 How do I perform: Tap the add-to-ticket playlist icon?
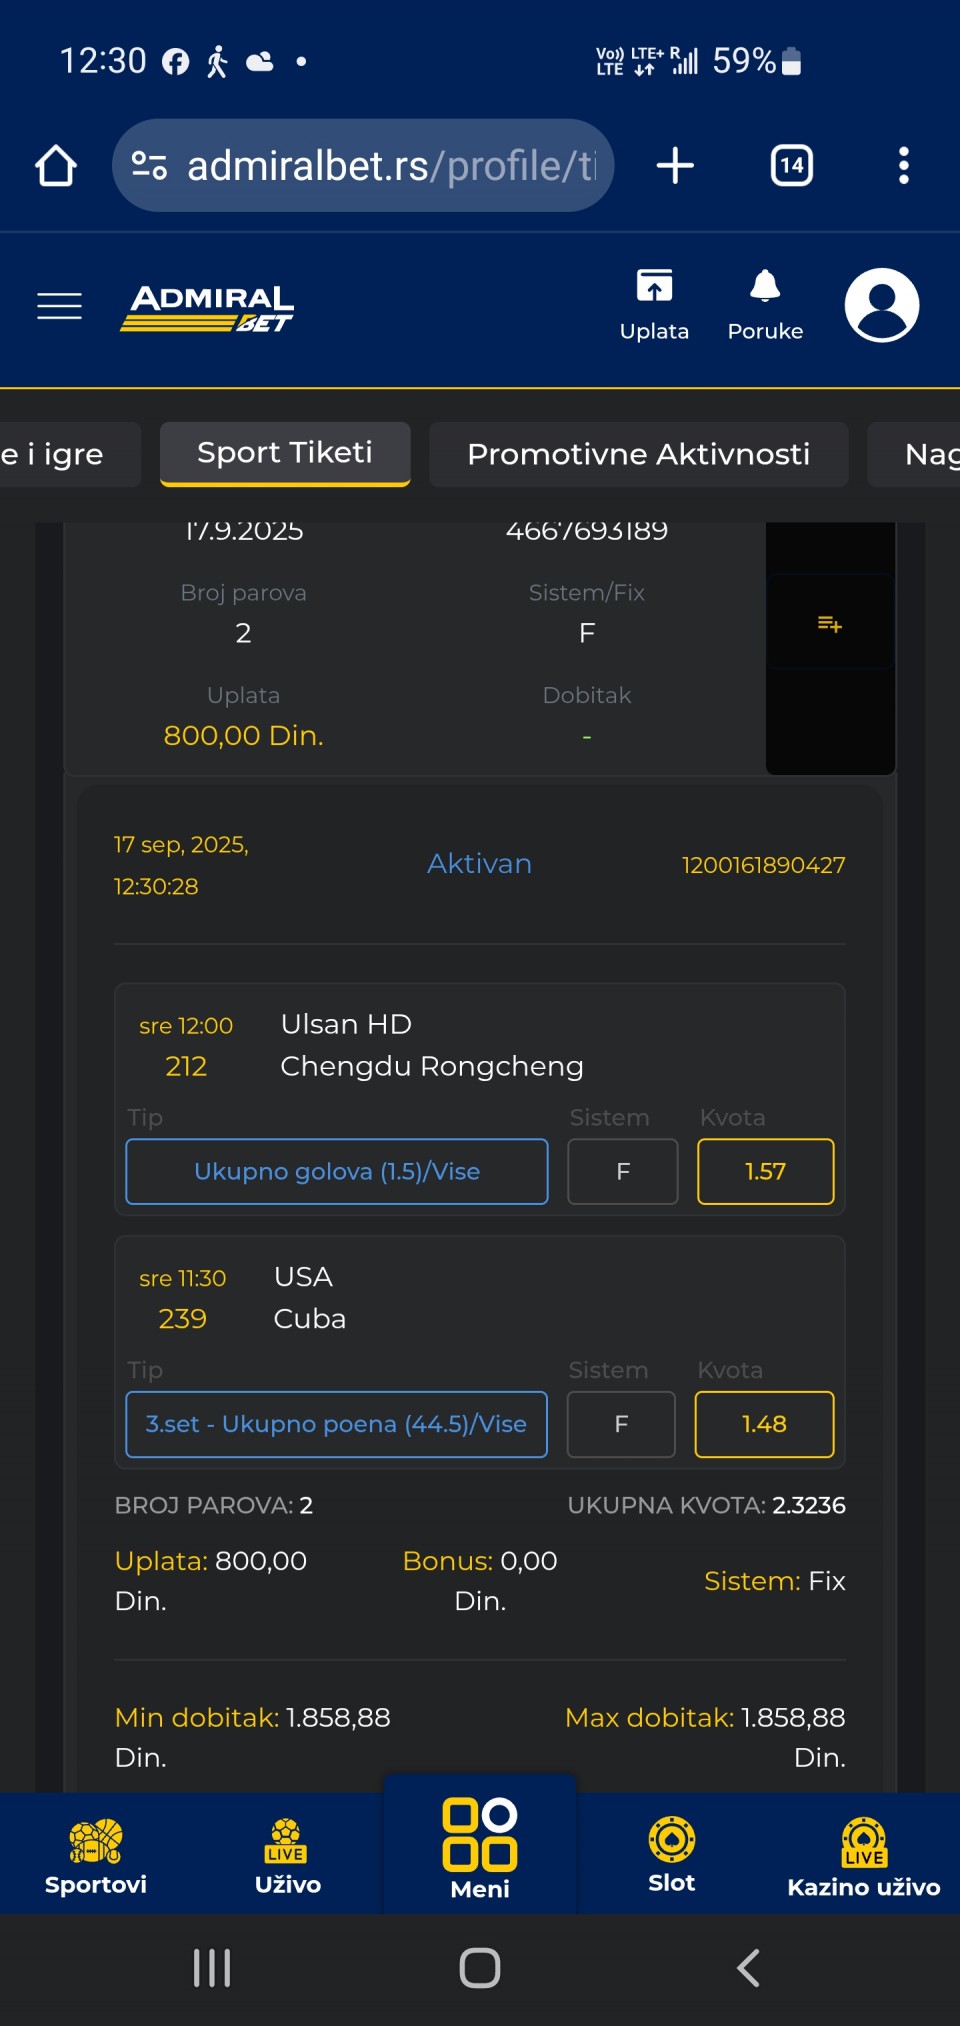[x=830, y=624]
